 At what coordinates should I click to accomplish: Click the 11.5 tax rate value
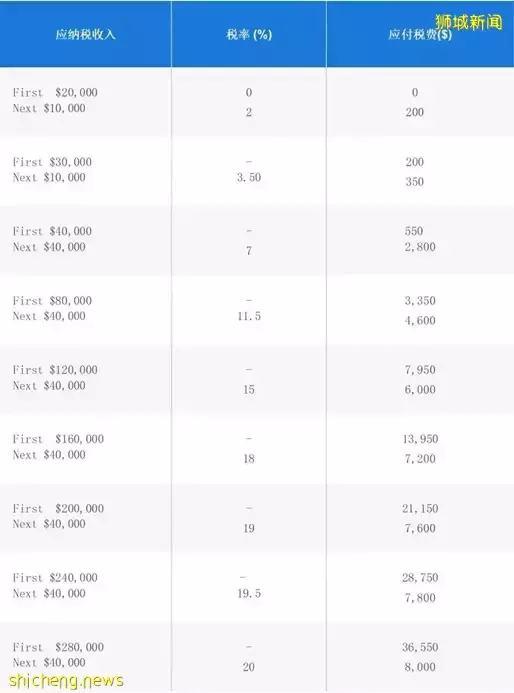click(249, 316)
